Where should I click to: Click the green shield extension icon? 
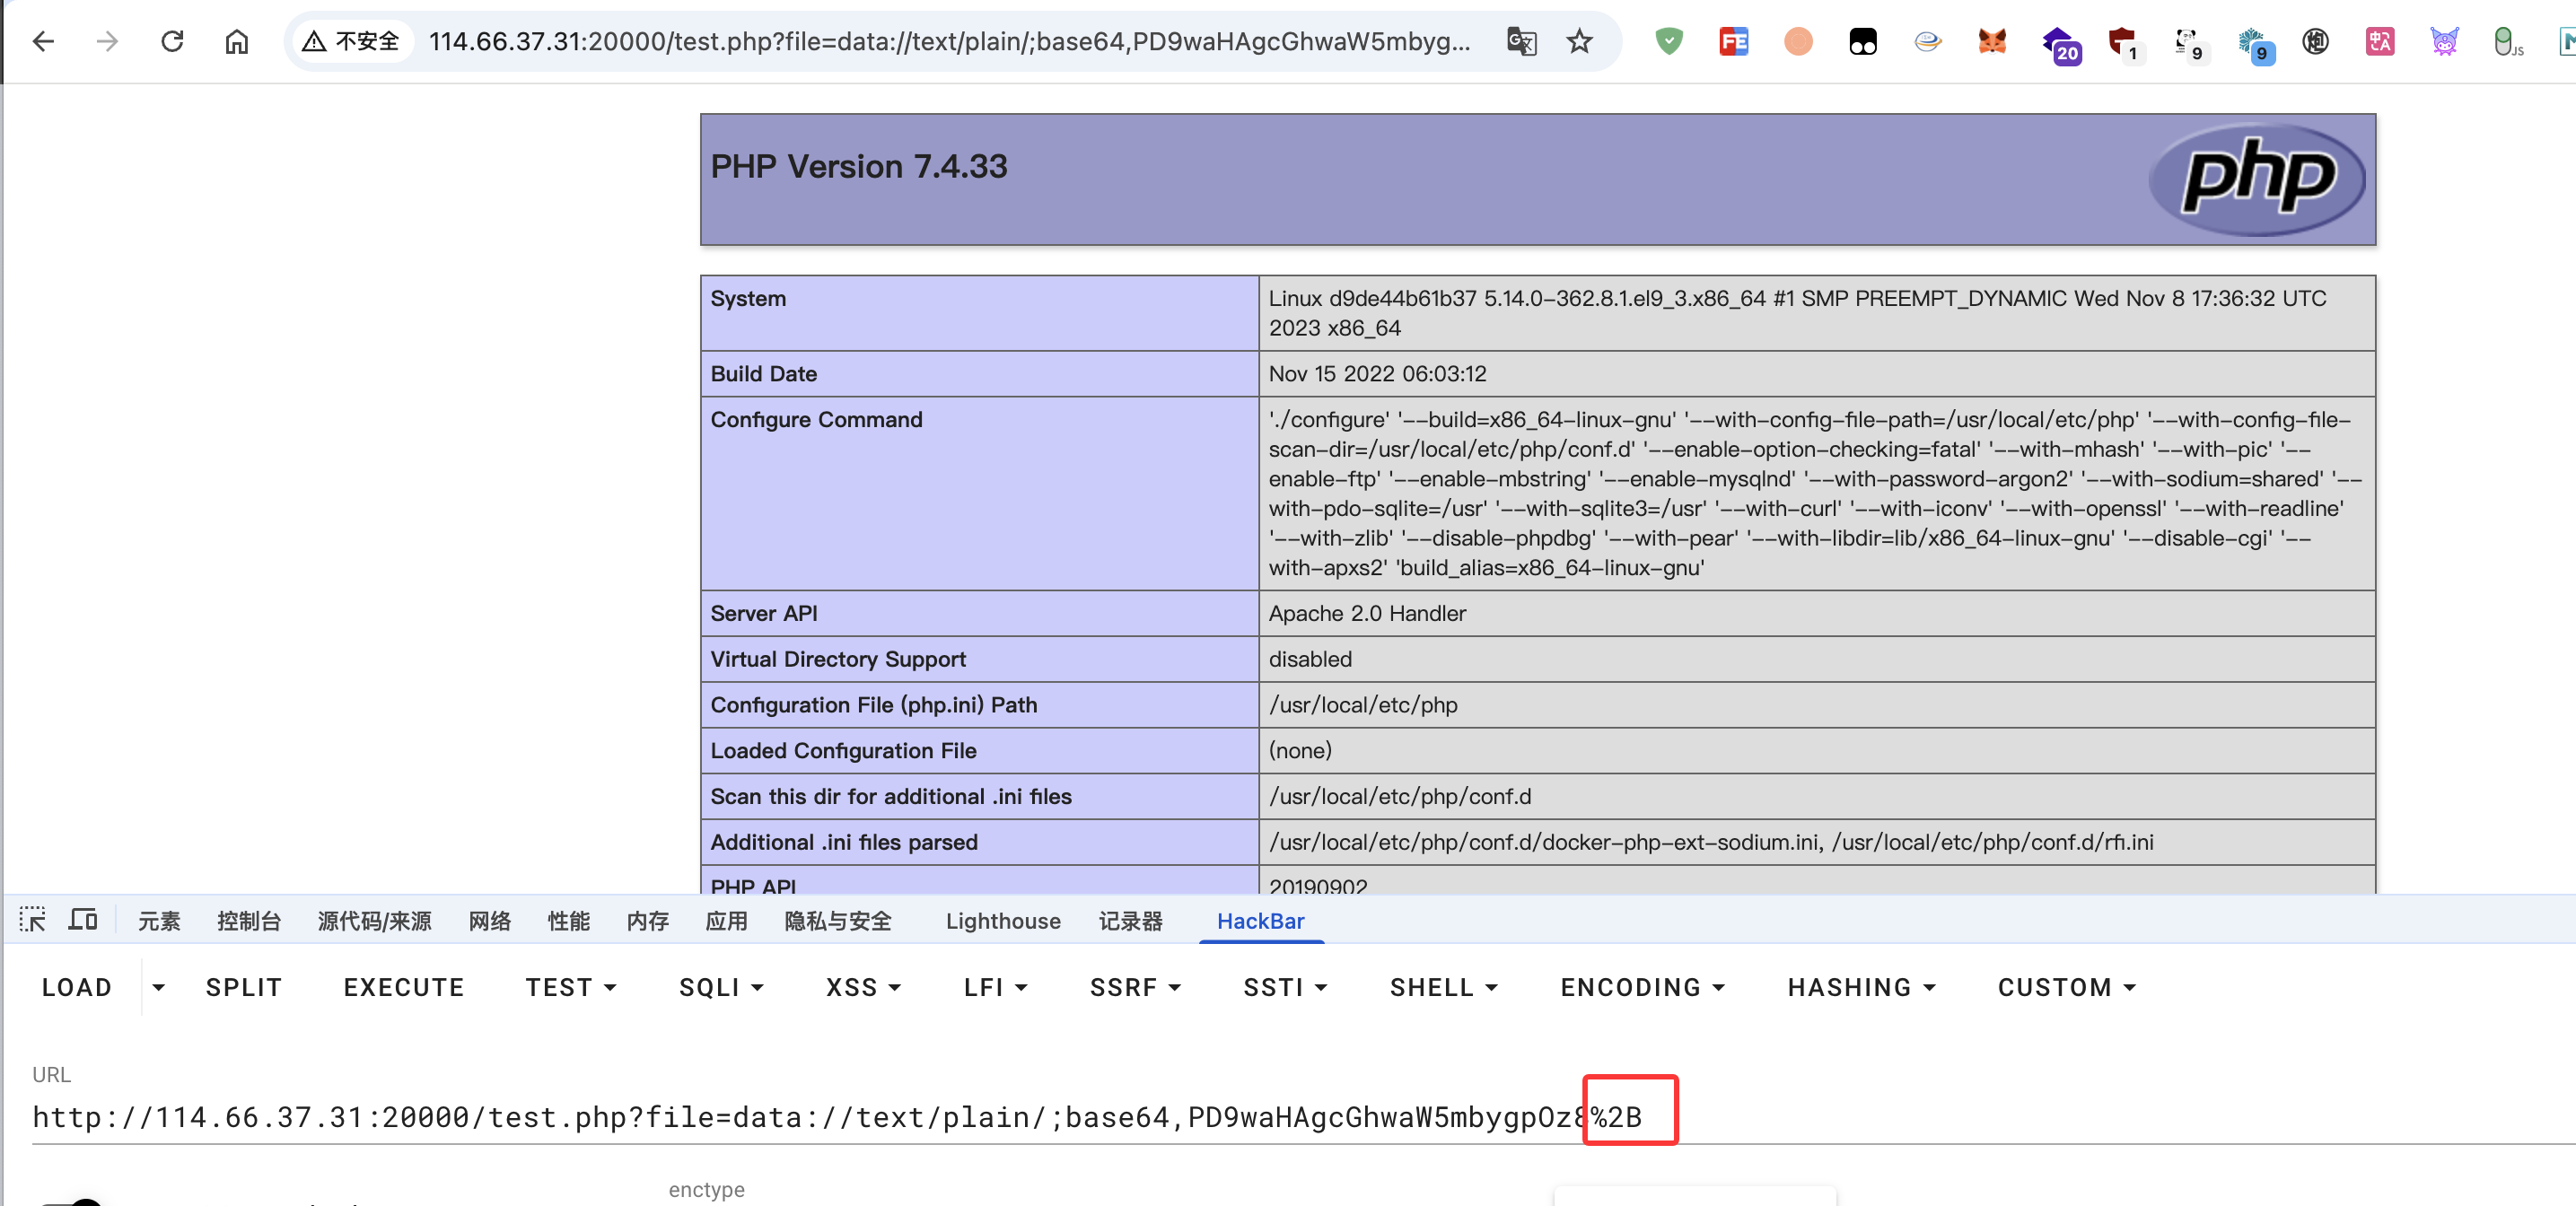(x=1668, y=41)
